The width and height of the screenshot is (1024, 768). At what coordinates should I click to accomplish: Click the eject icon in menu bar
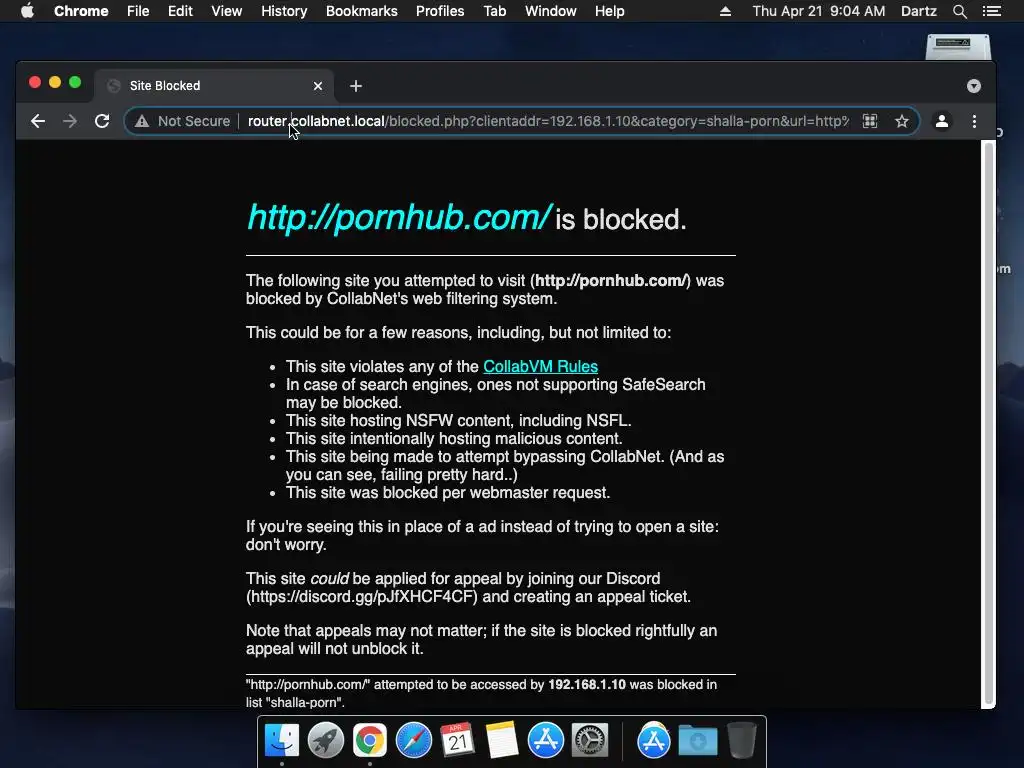725,11
